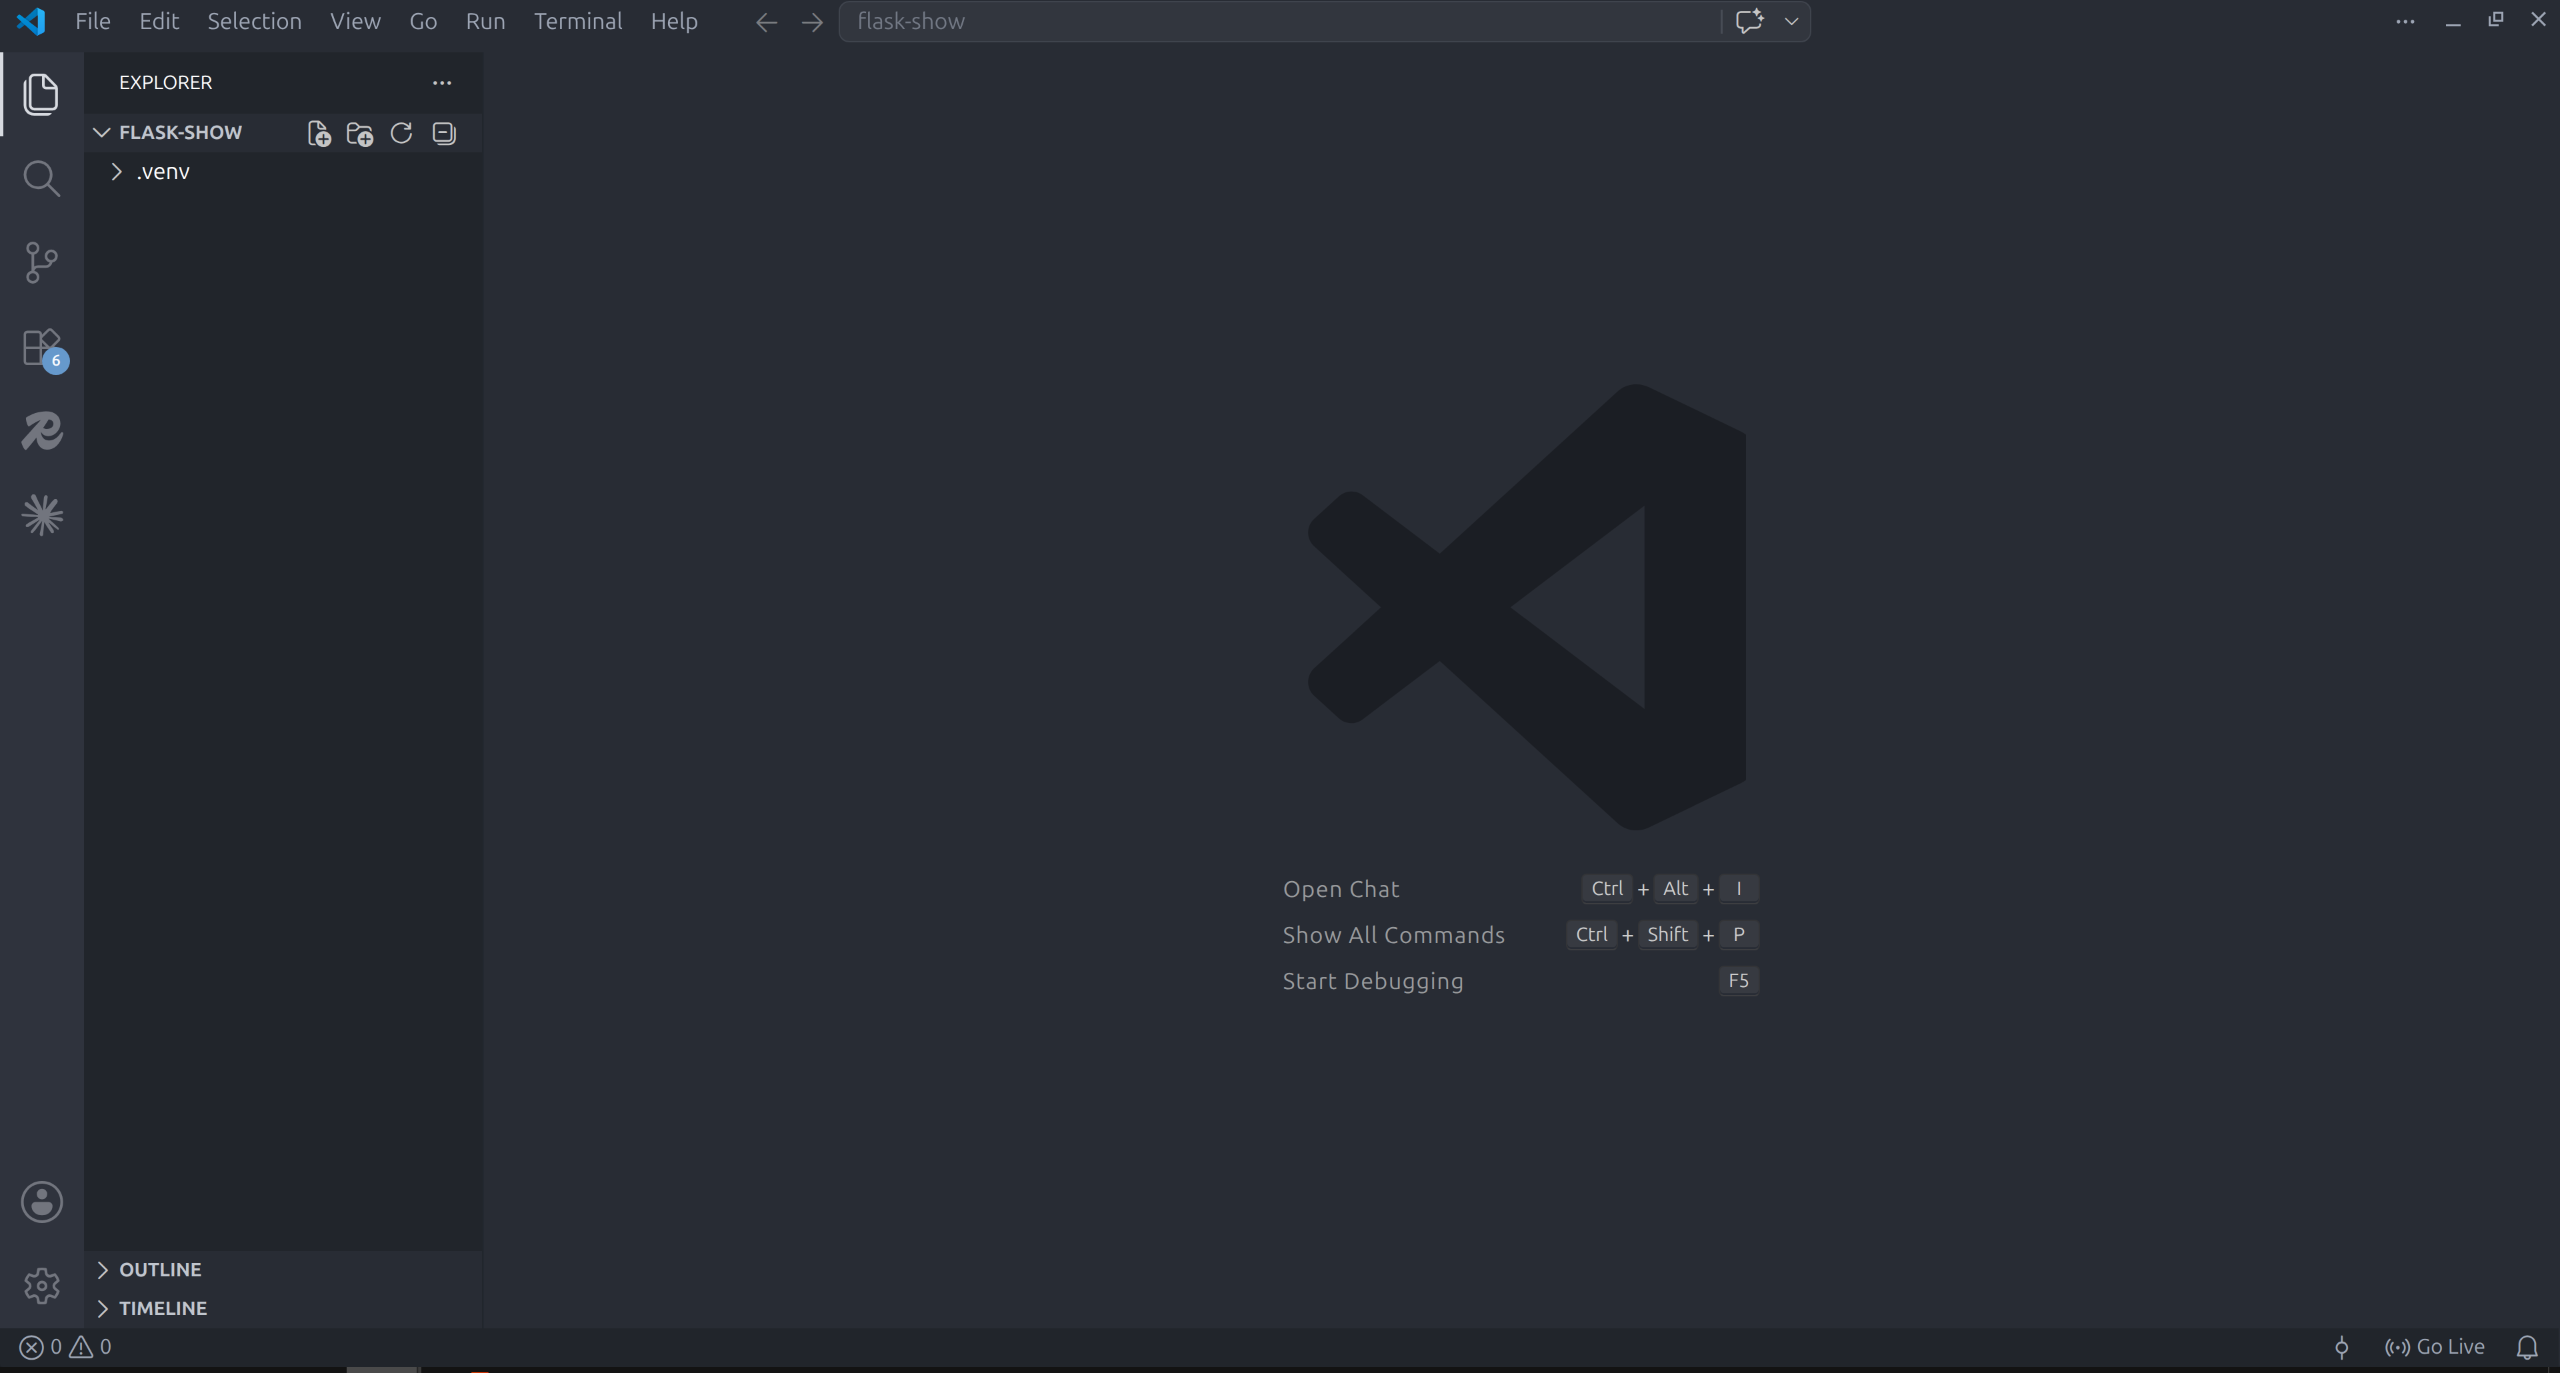Click the New File icon in FLASK-SHOW

[x=319, y=133]
